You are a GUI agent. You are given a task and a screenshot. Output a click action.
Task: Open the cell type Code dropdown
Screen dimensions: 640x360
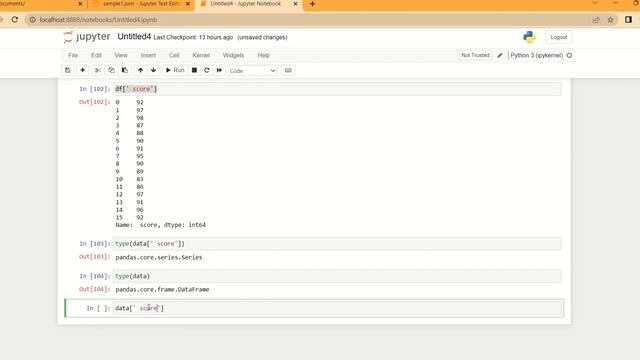coord(252,71)
